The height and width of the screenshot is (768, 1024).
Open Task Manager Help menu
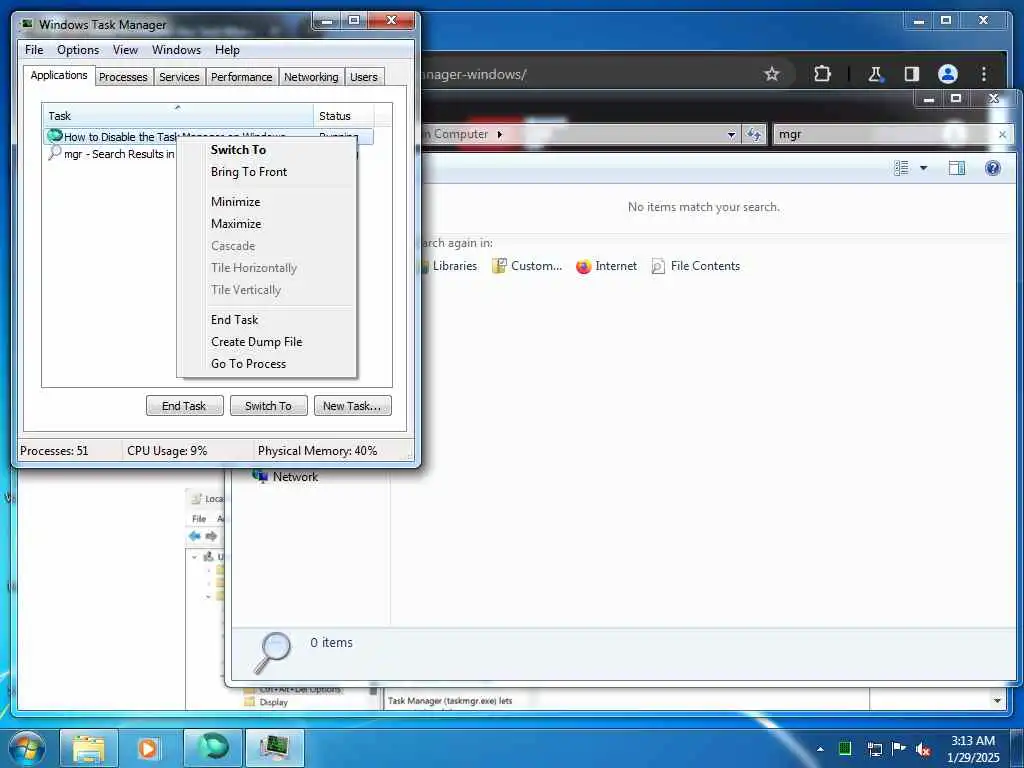pos(227,50)
